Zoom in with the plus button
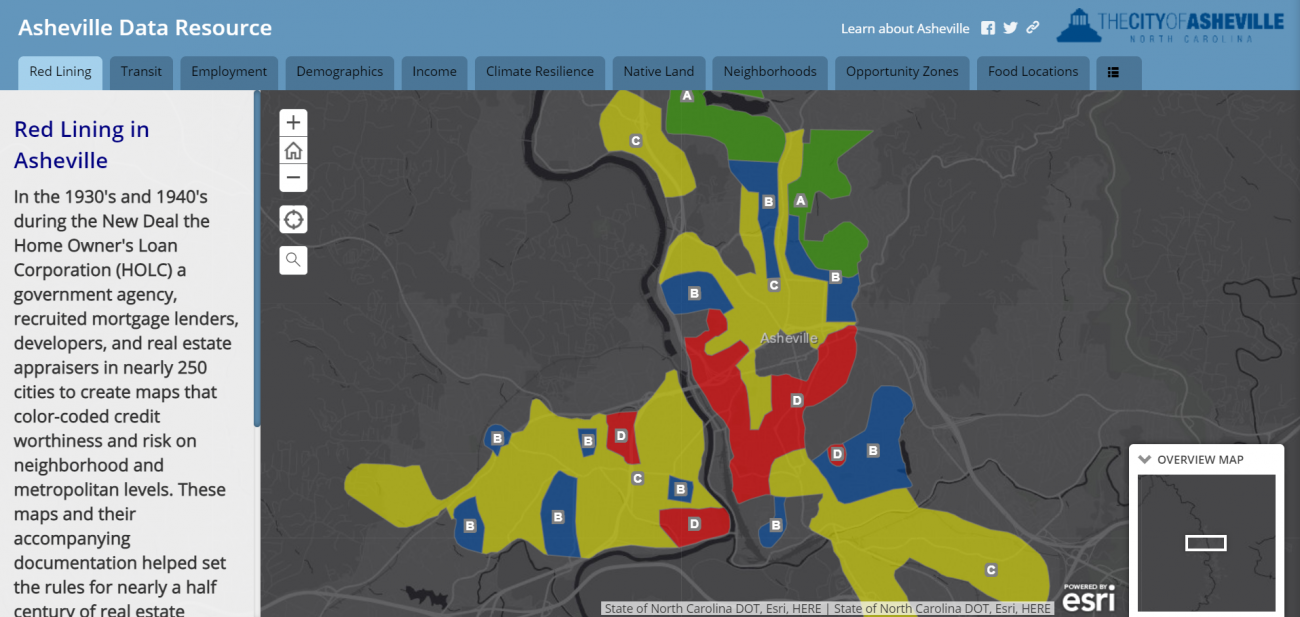The height and width of the screenshot is (617, 1300). click(293, 123)
